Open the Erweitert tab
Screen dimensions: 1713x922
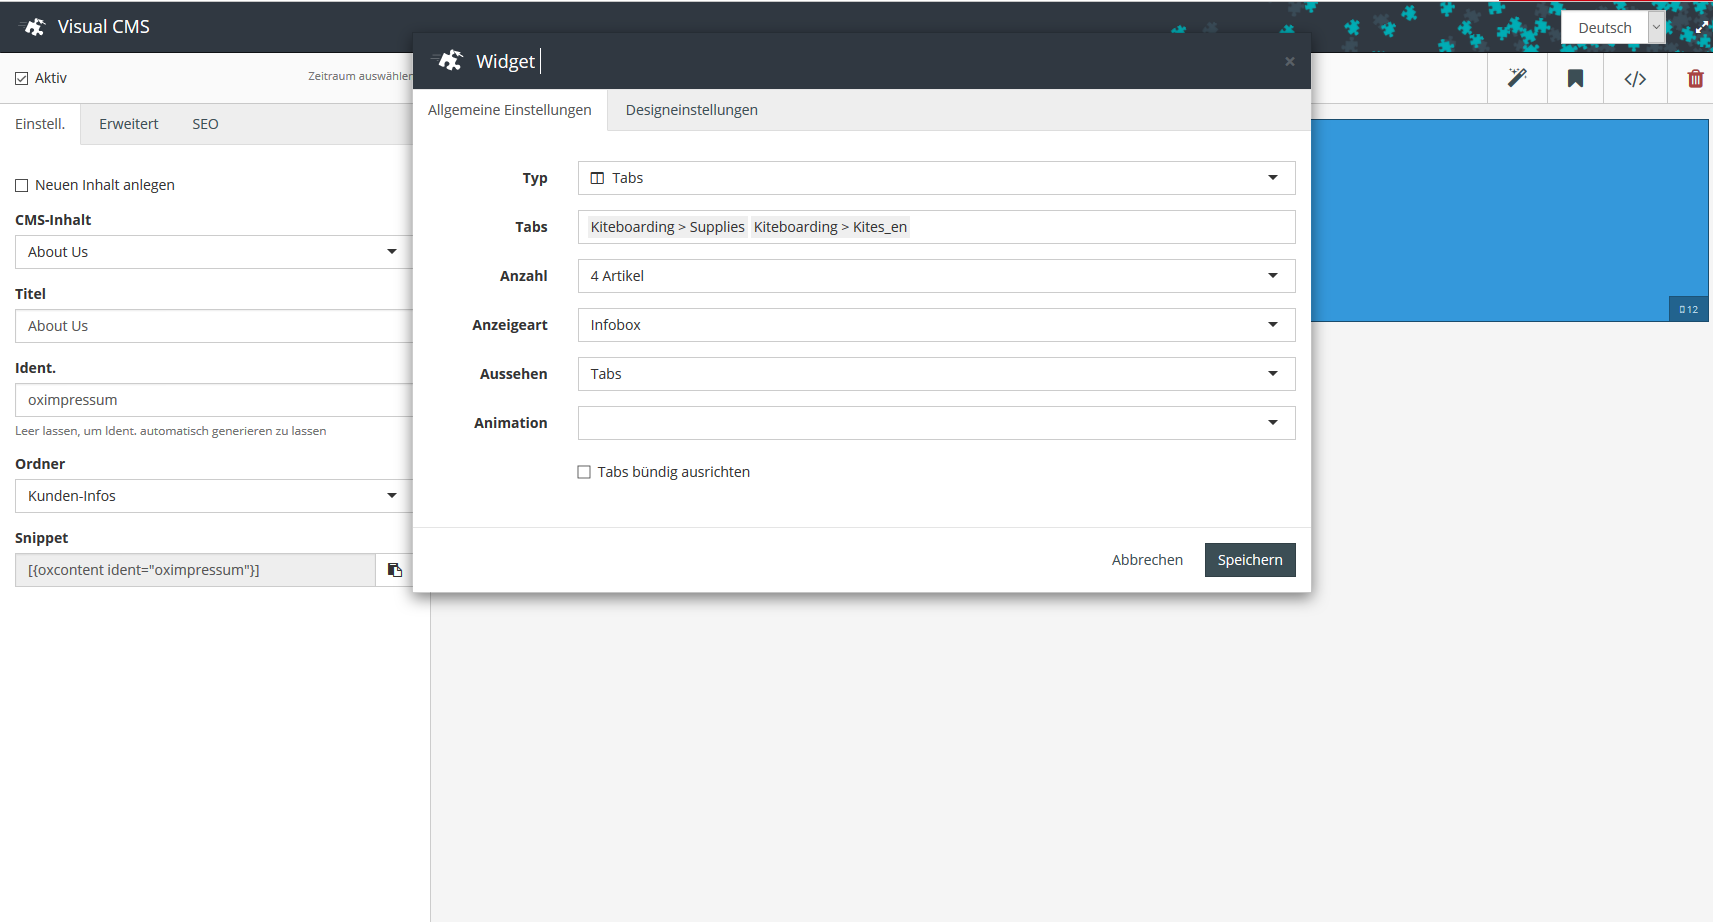(128, 124)
